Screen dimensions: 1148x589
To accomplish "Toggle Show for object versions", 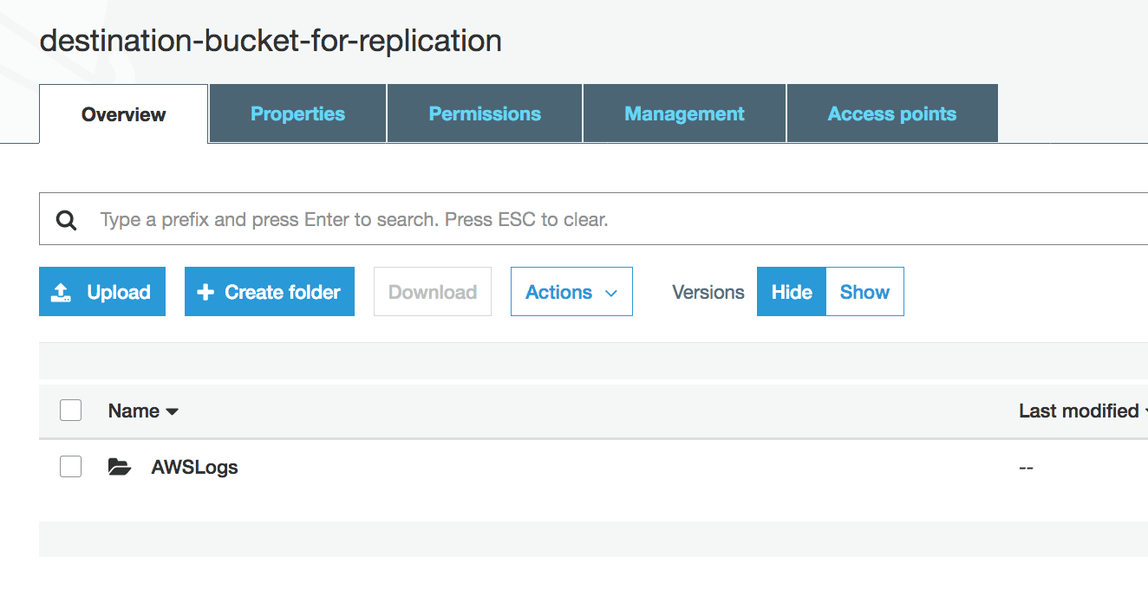I will coord(864,291).
